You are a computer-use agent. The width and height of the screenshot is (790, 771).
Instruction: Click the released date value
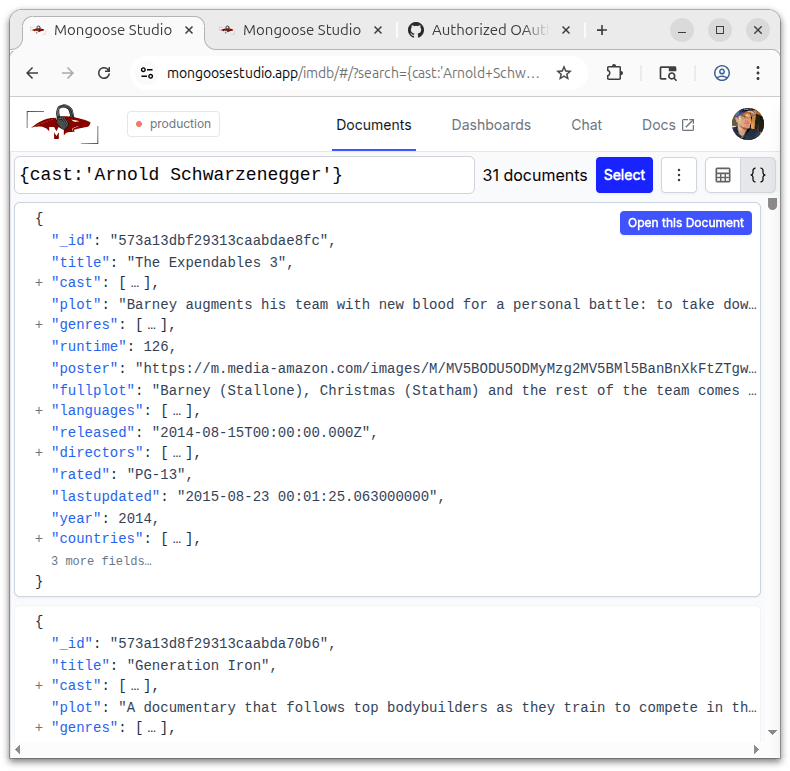point(261,432)
